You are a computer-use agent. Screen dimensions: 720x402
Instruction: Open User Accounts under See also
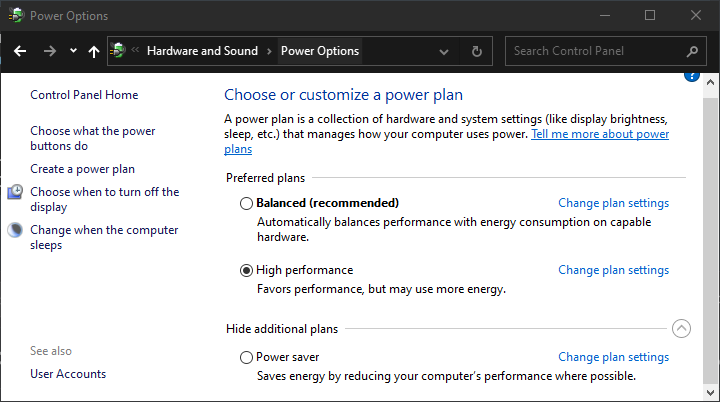point(68,374)
